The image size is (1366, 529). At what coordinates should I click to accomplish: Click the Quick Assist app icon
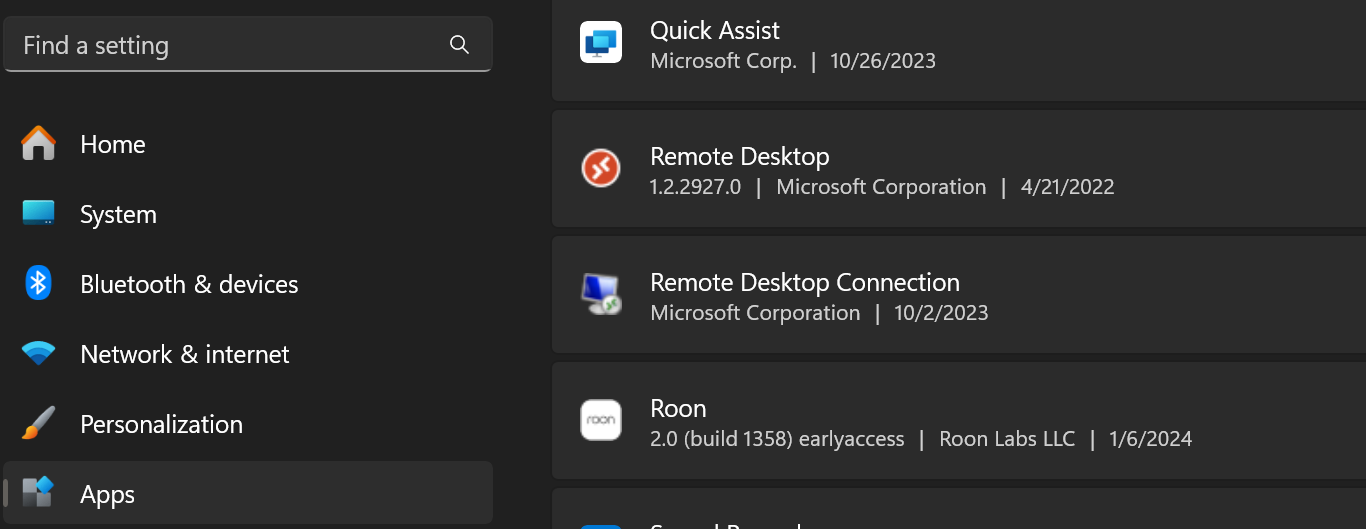601,42
